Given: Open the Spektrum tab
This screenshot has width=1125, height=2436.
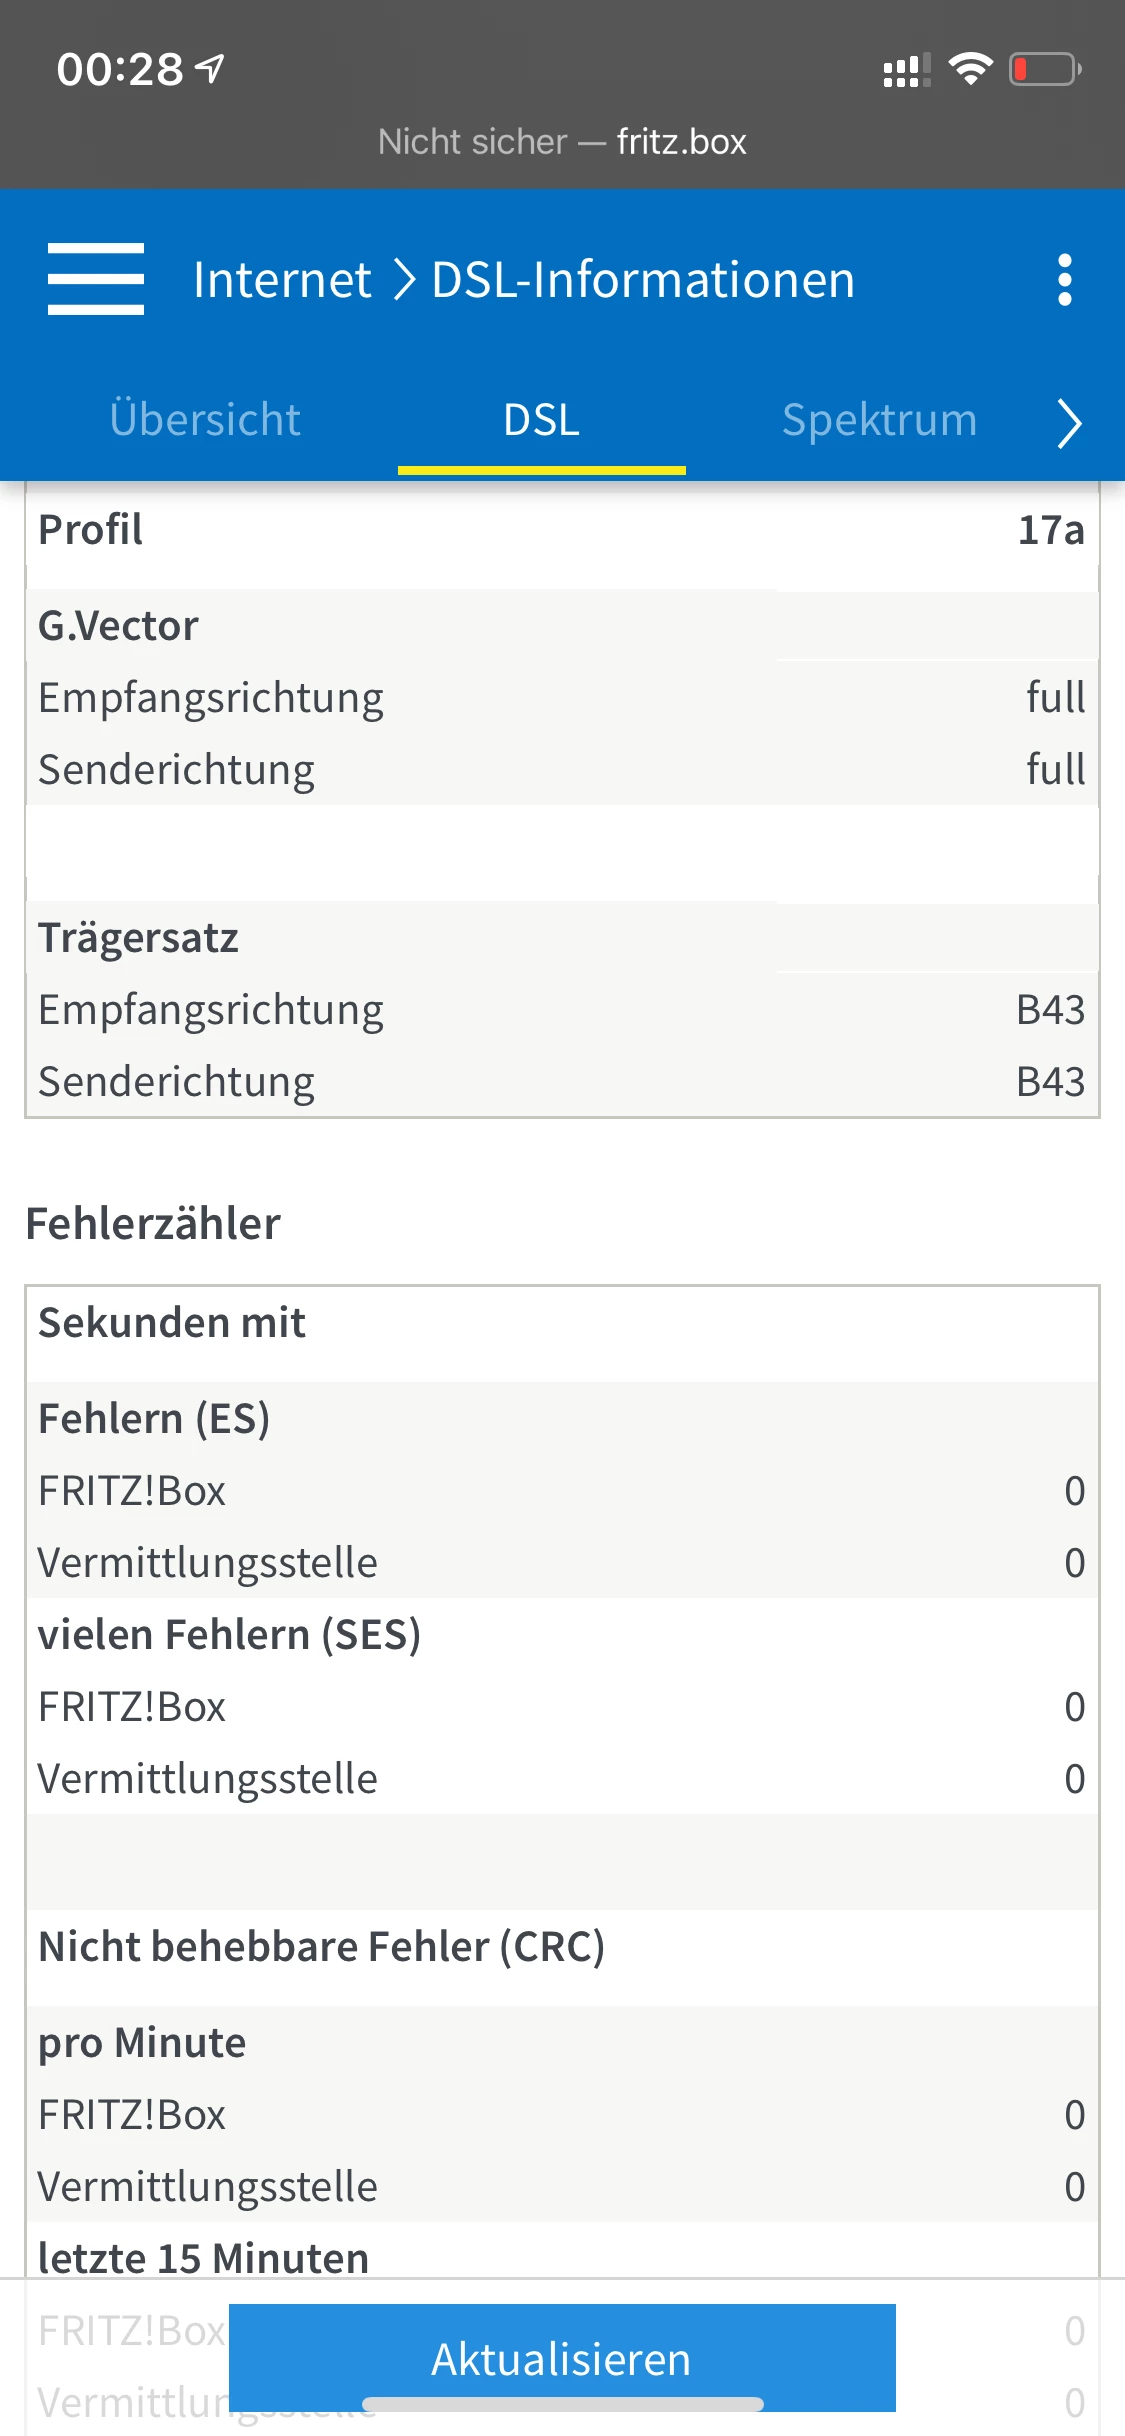Looking at the screenshot, I should pyautogui.click(x=879, y=420).
